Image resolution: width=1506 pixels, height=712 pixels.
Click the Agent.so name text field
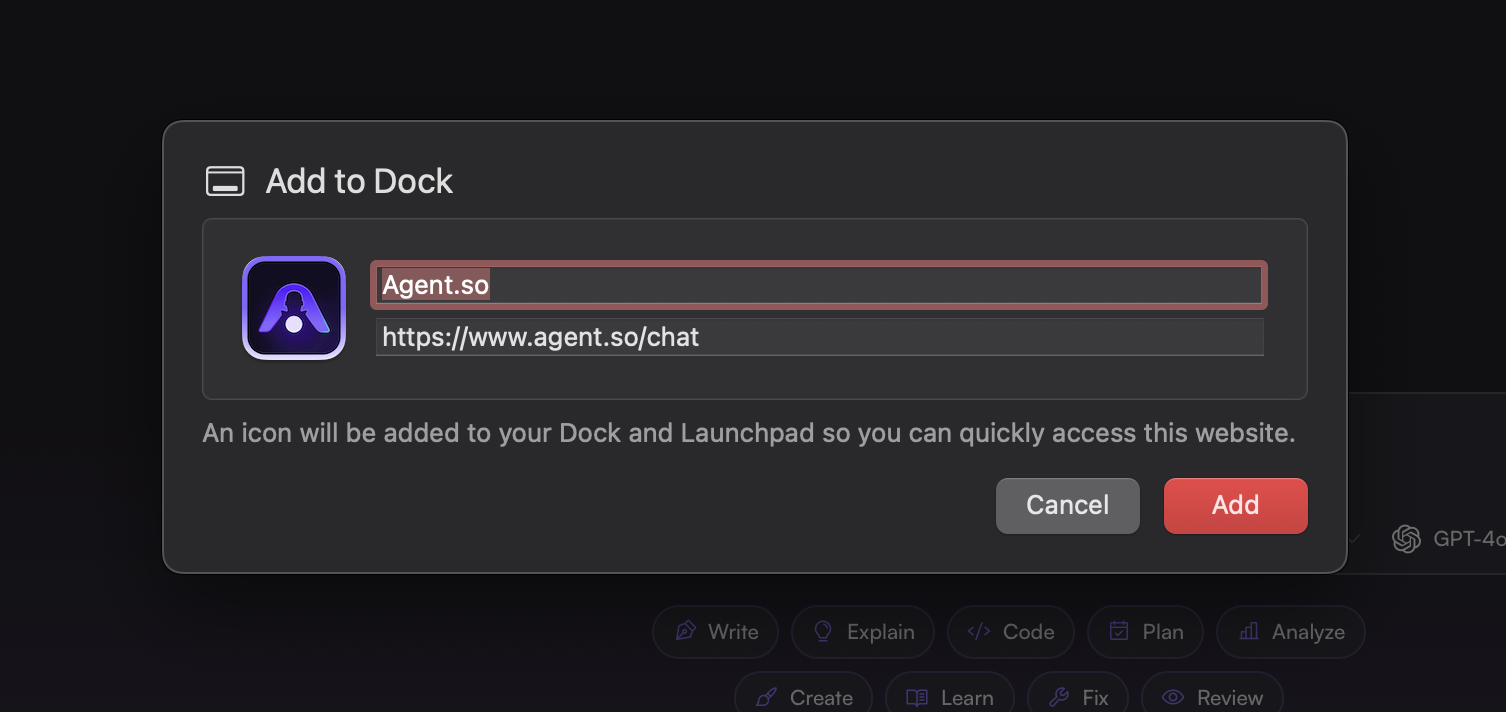[x=819, y=285]
